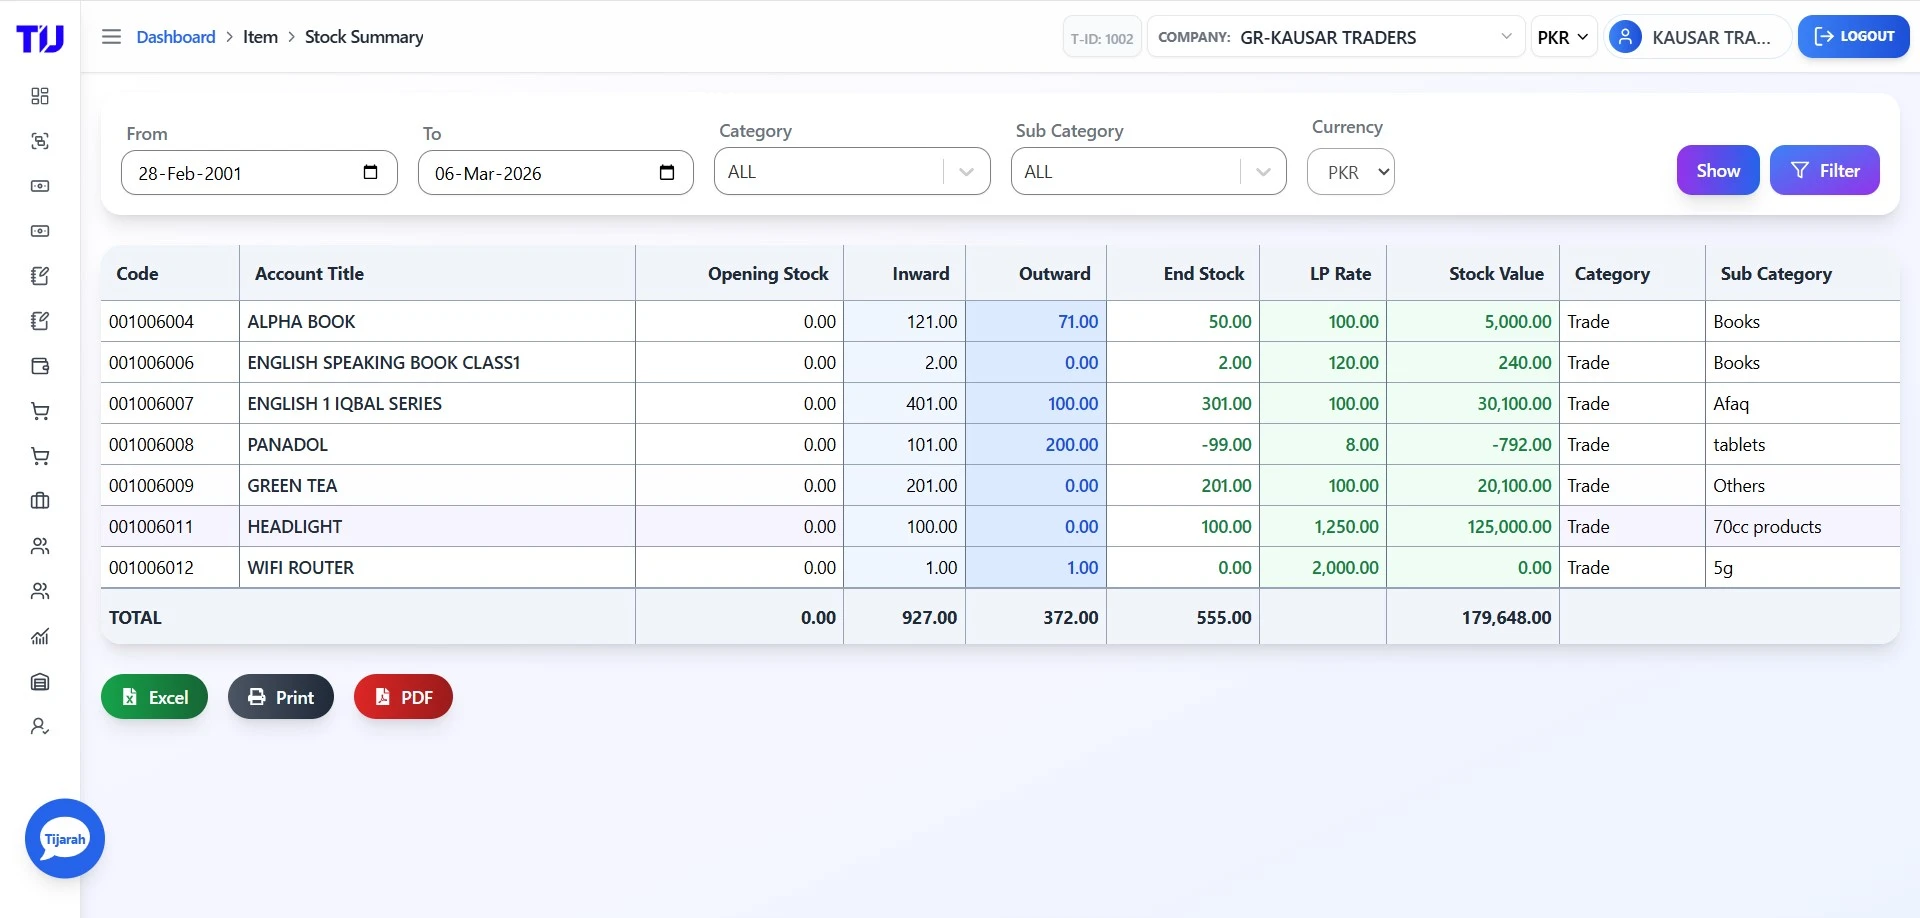The width and height of the screenshot is (1920, 918).
Task: Click the Show button
Action: 1716,169
